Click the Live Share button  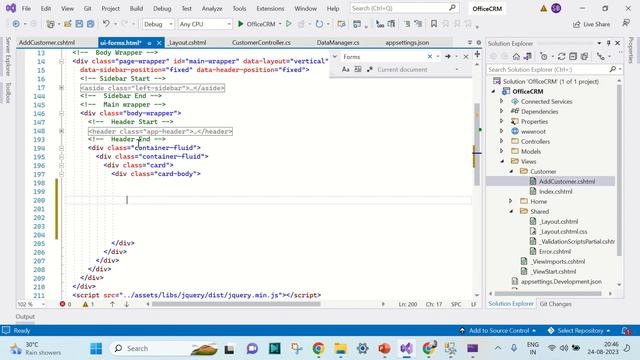[x=591, y=24]
